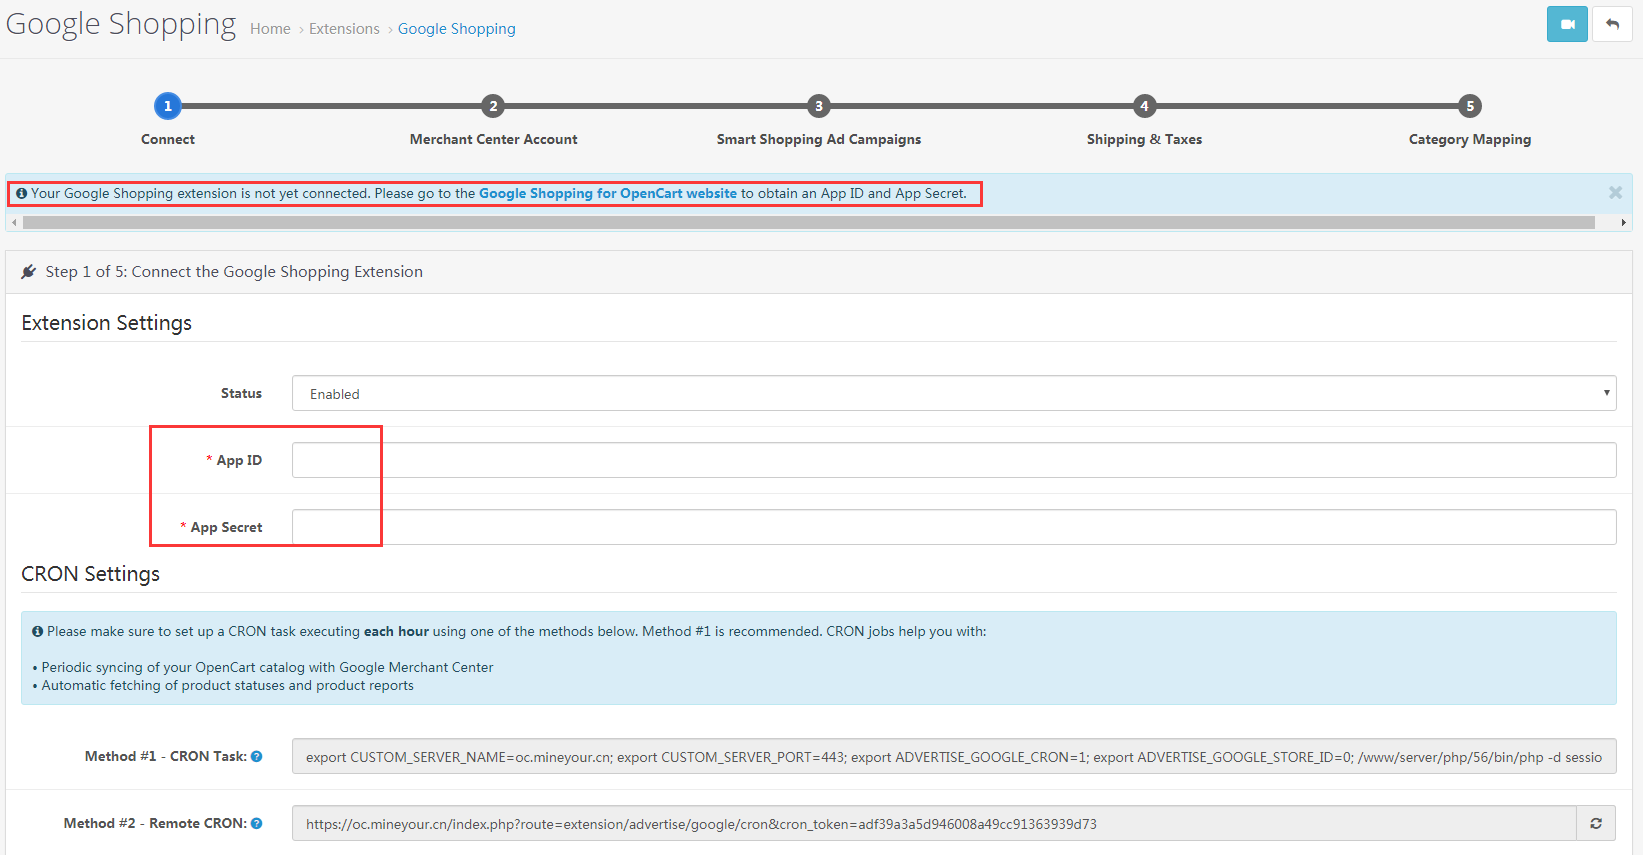This screenshot has height=855, width=1643.
Task: Go to step 1 Connect circle
Action: coord(168,106)
